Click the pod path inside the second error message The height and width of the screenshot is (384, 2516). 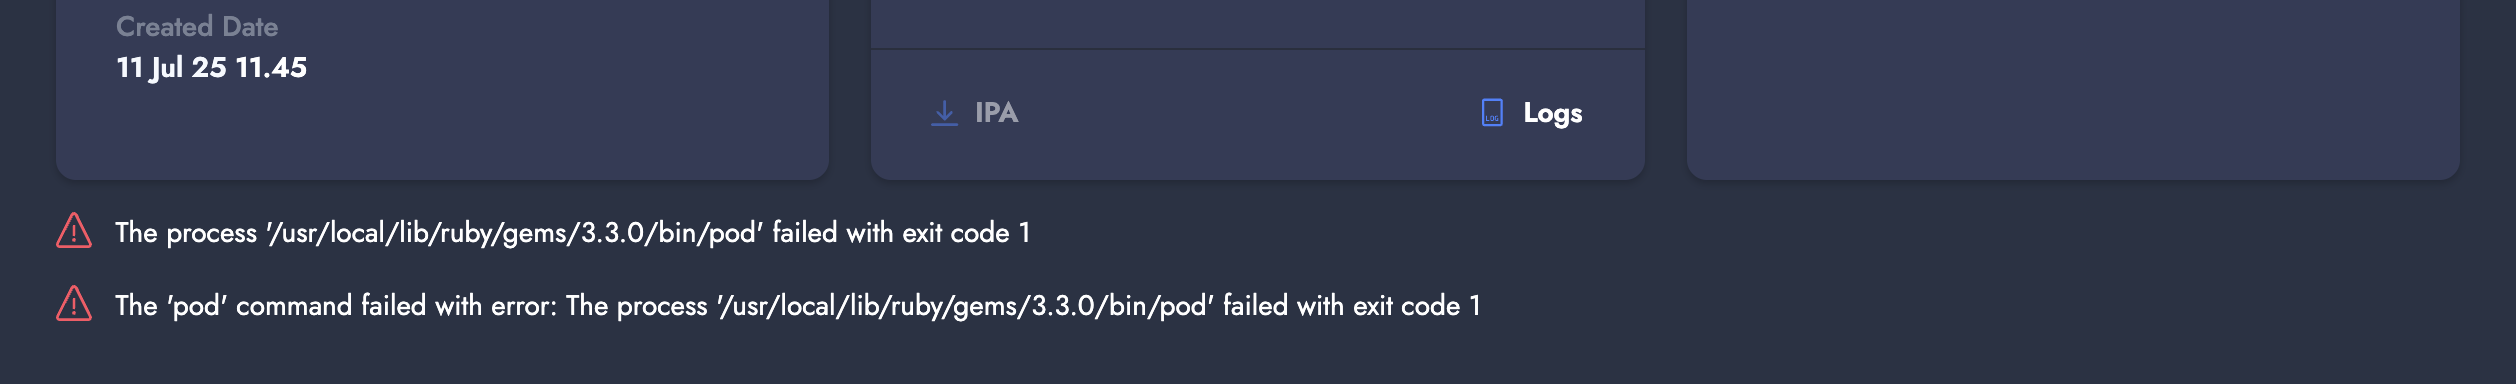tap(966, 306)
